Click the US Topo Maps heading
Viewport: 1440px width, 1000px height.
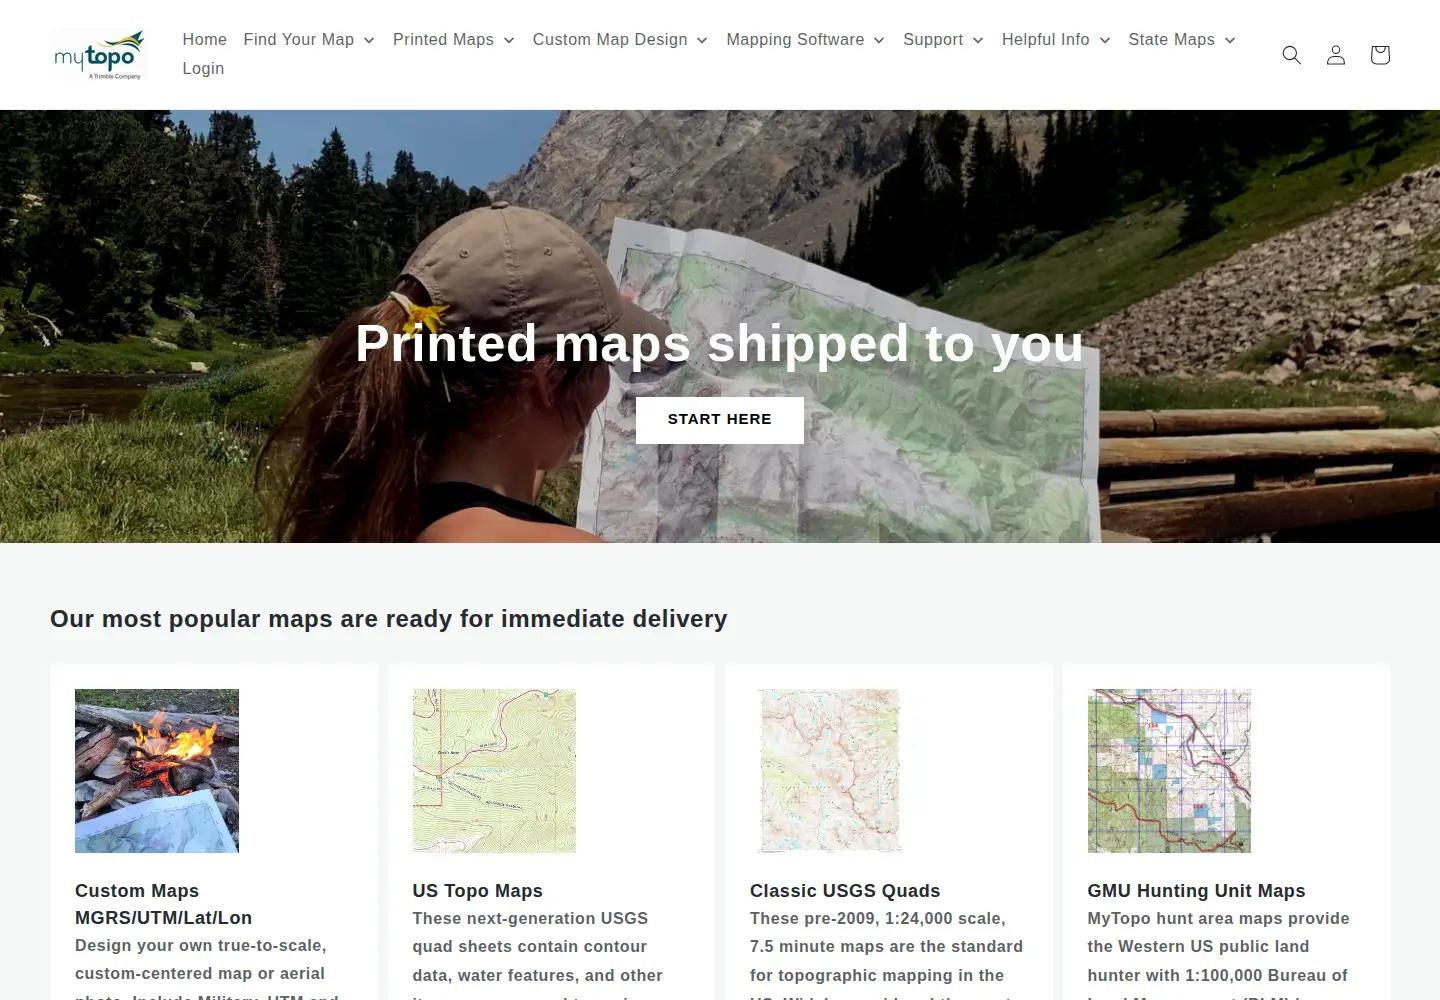point(478,891)
